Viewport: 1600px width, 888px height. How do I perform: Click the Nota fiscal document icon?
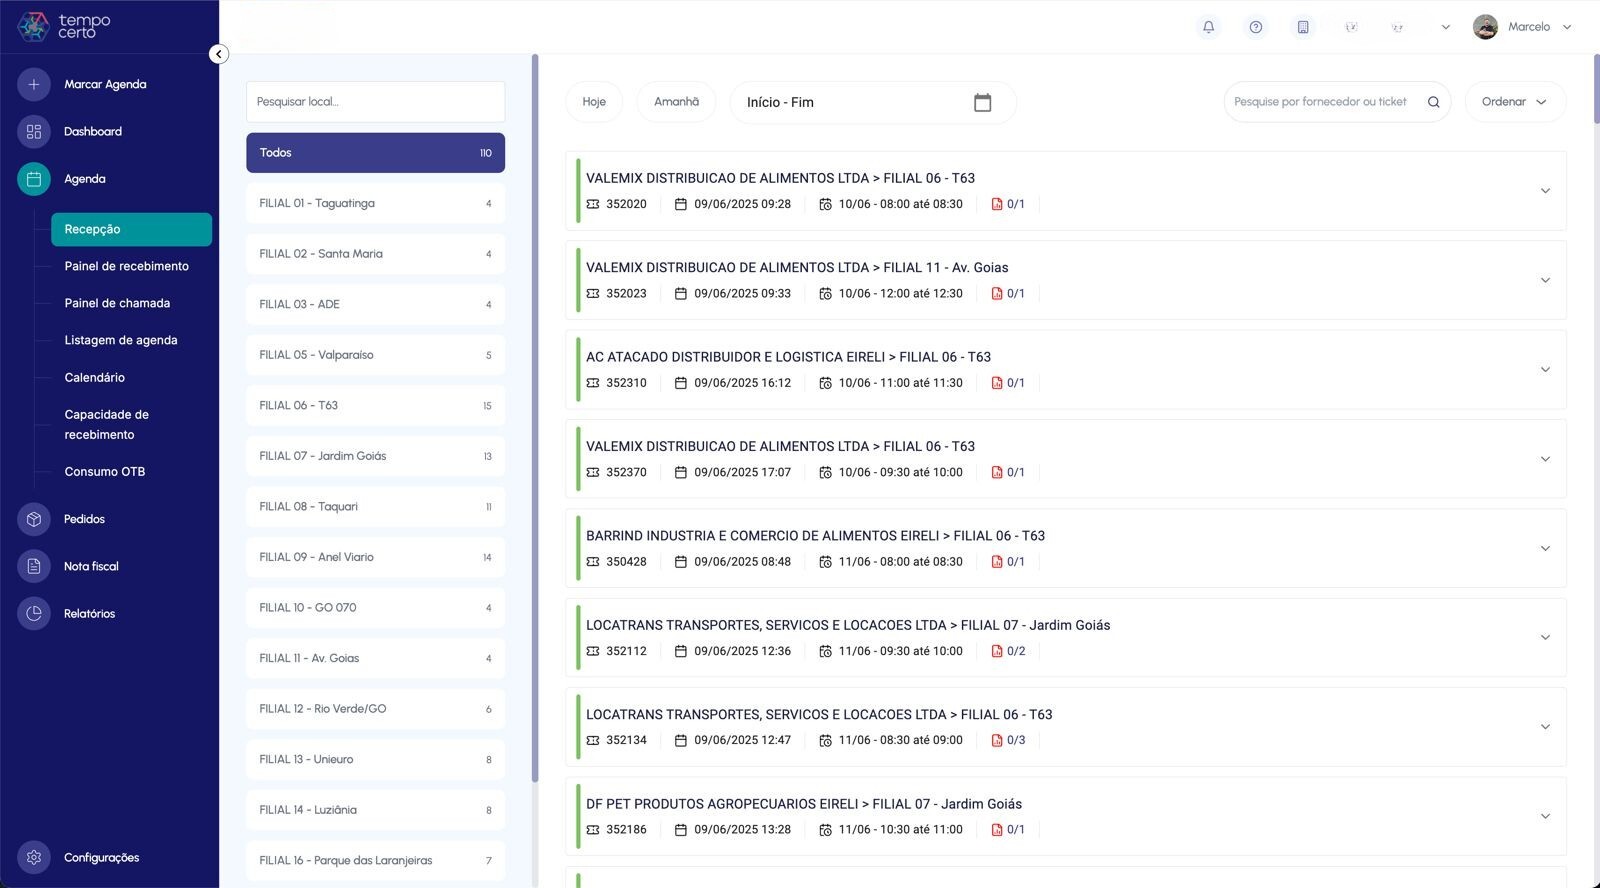click(34, 566)
